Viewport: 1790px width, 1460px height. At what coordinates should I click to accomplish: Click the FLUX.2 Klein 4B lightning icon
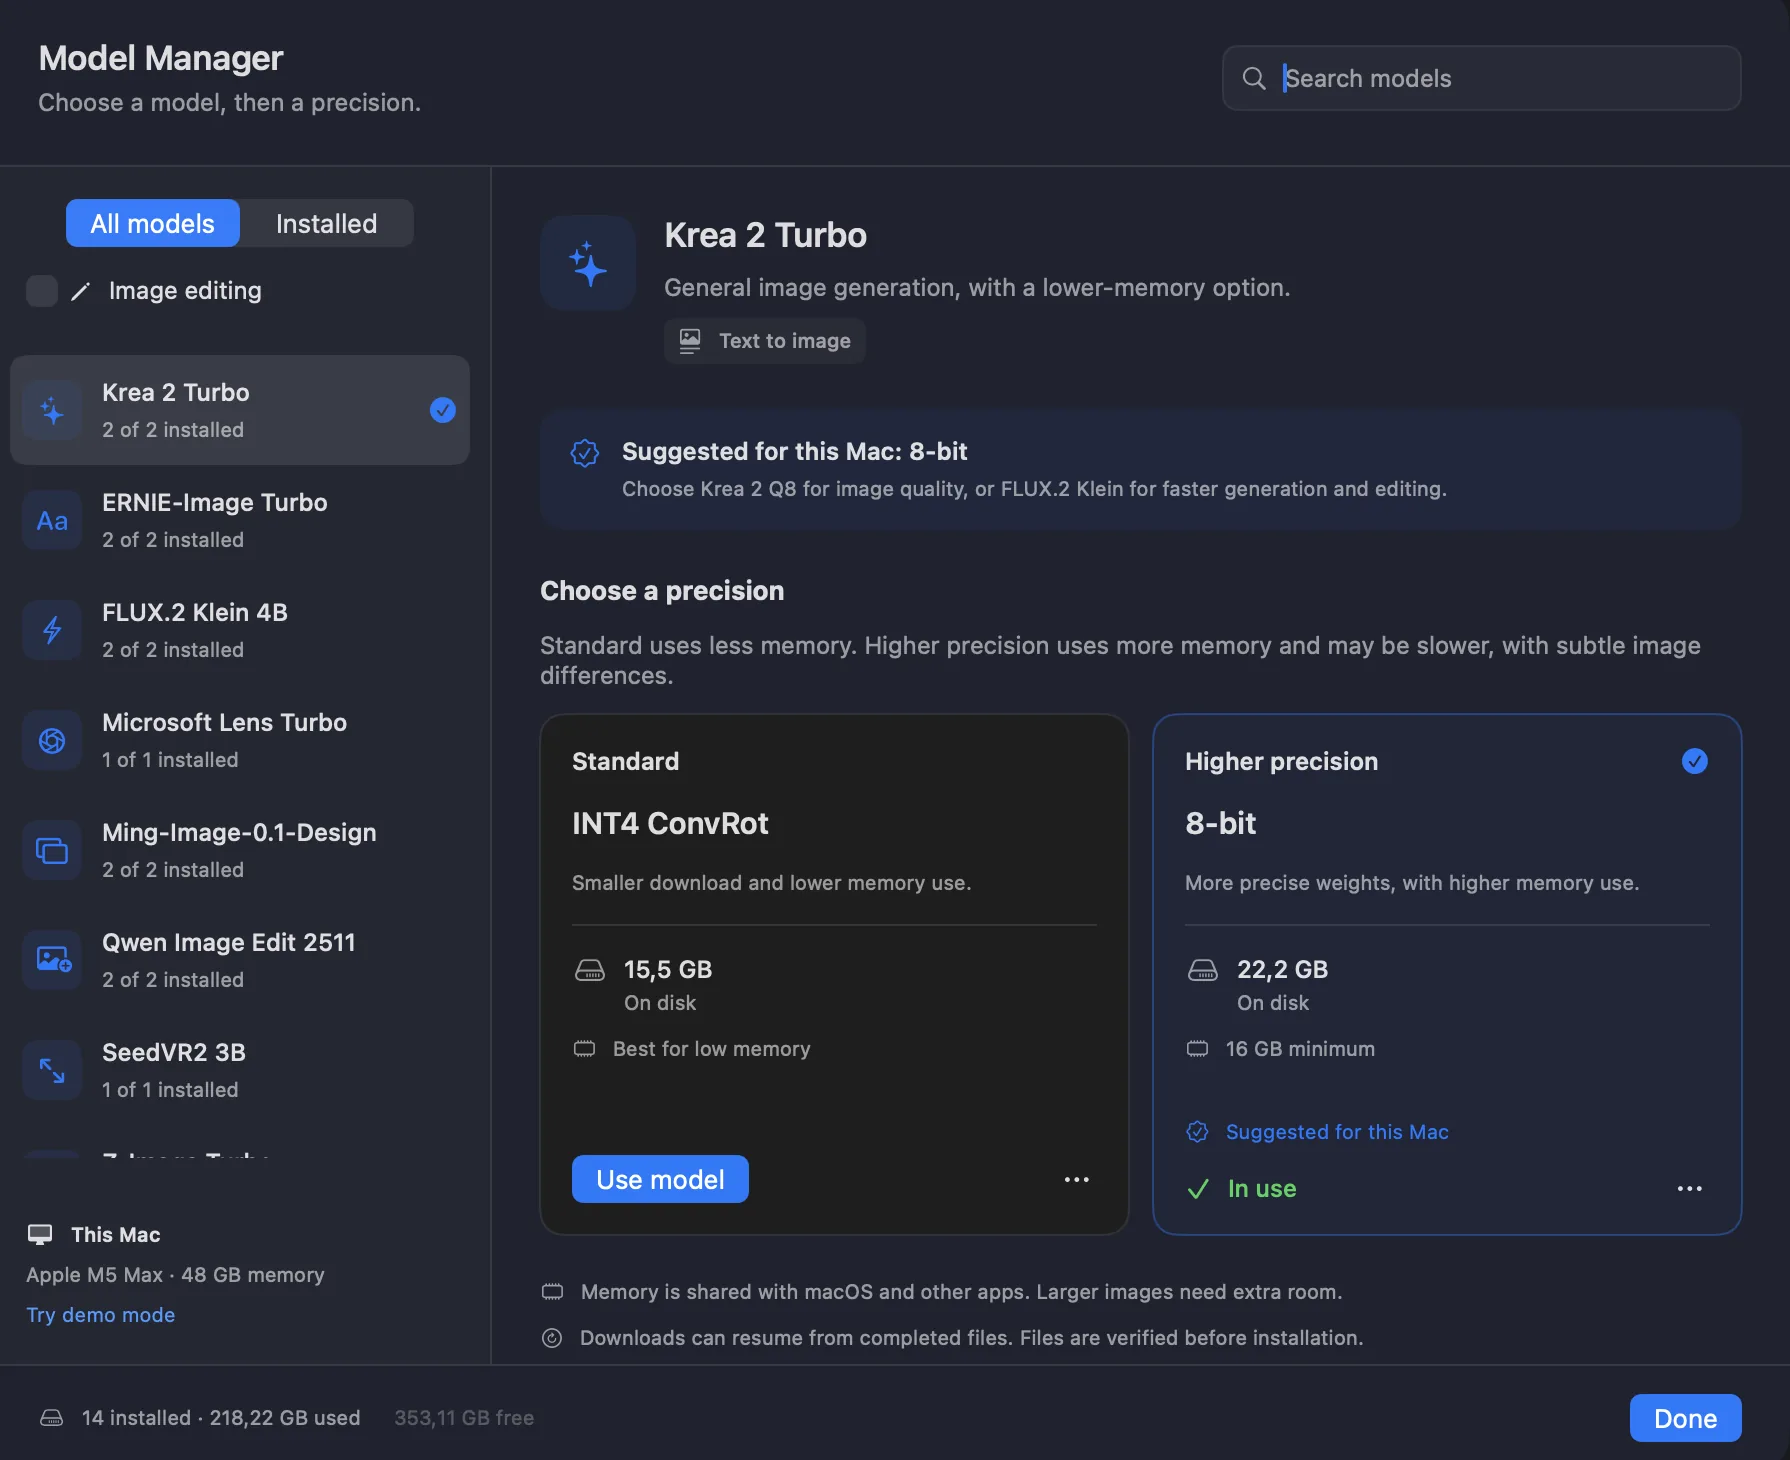pos(52,630)
